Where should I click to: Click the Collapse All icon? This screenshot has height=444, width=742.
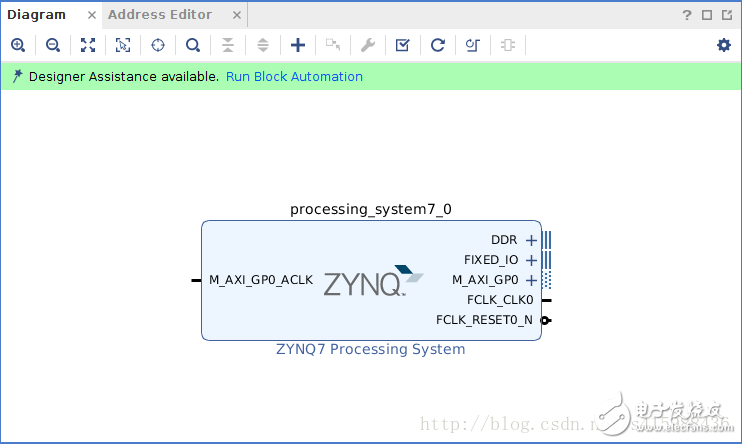coord(228,45)
